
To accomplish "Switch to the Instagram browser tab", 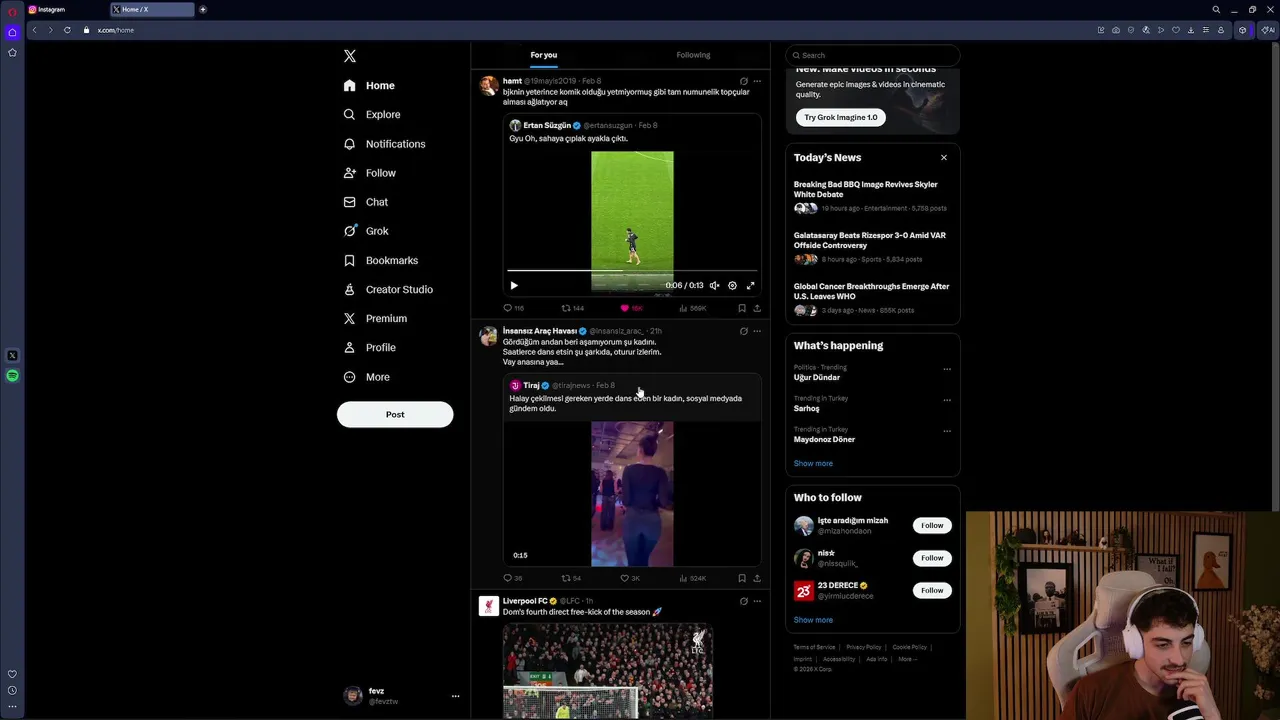I will click(65, 9).
